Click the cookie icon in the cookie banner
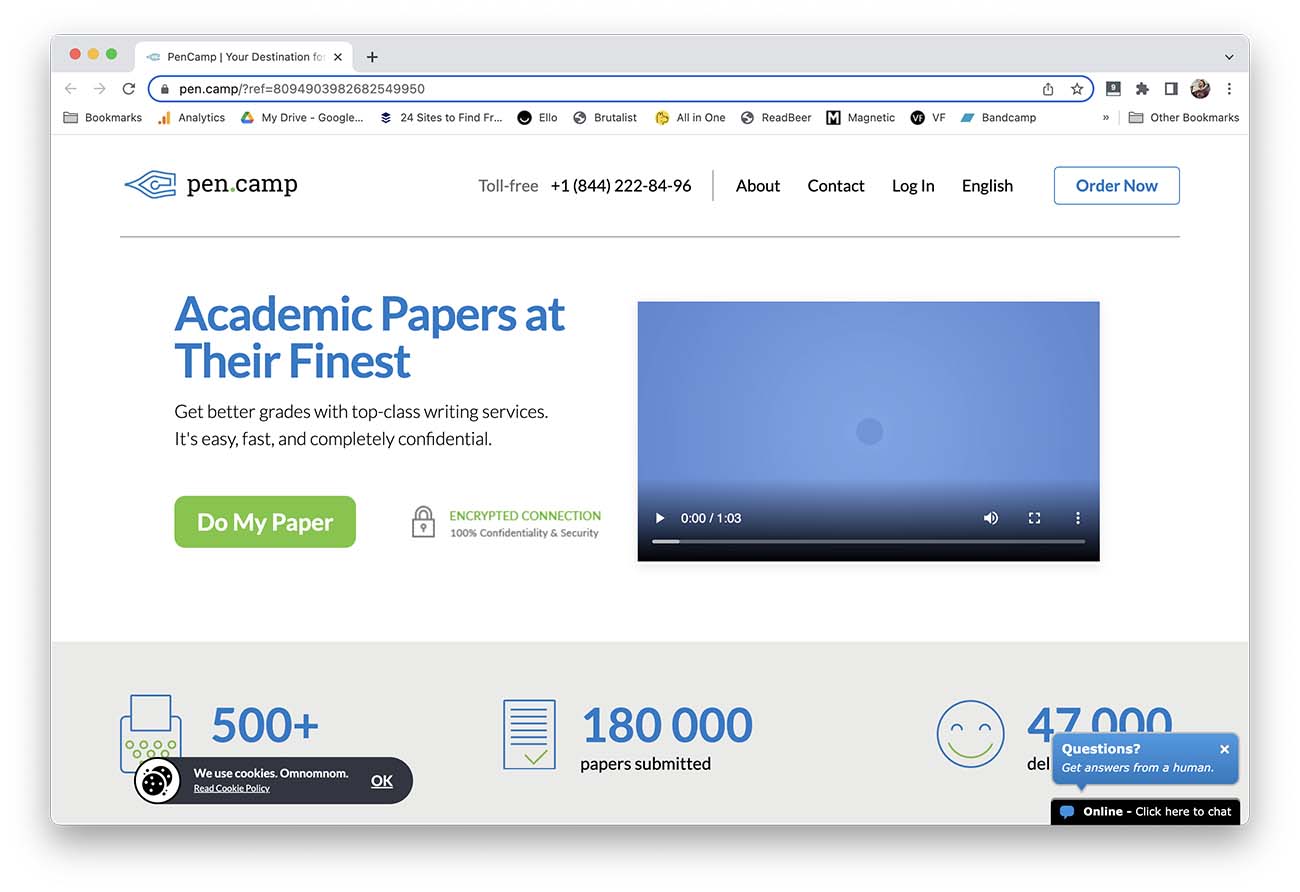 156,781
